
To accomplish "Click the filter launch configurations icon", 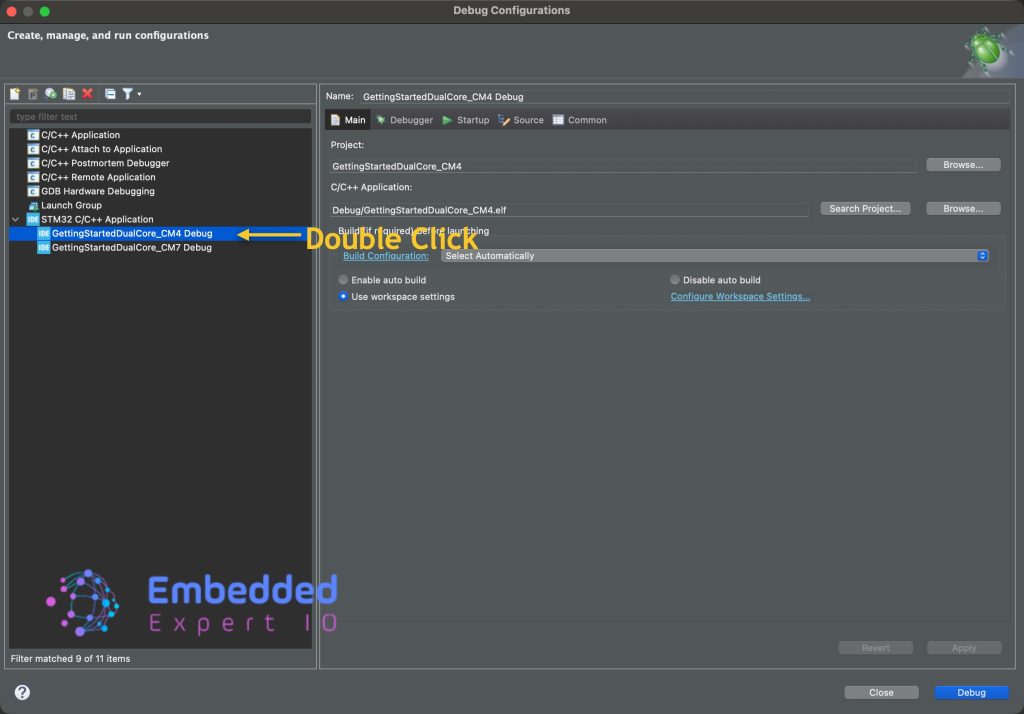I will pyautogui.click(x=127, y=94).
